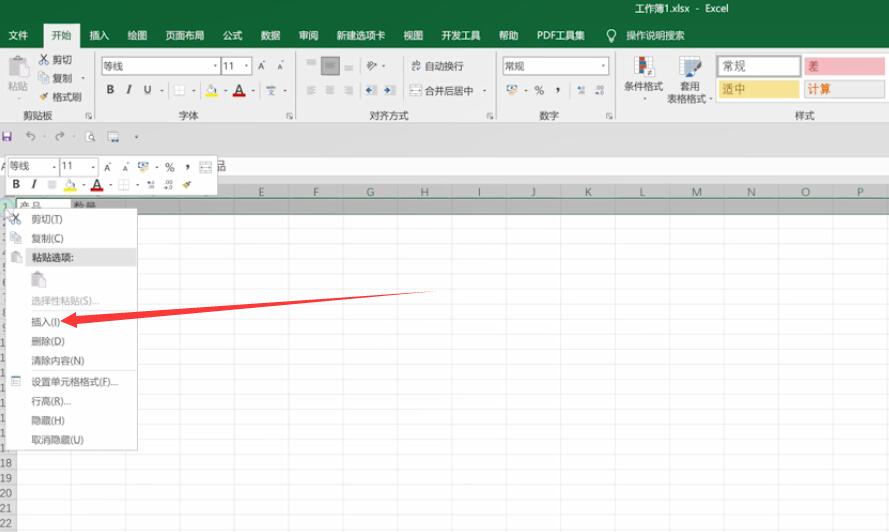Click percent sign in the mini toolbar

(x=170, y=167)
